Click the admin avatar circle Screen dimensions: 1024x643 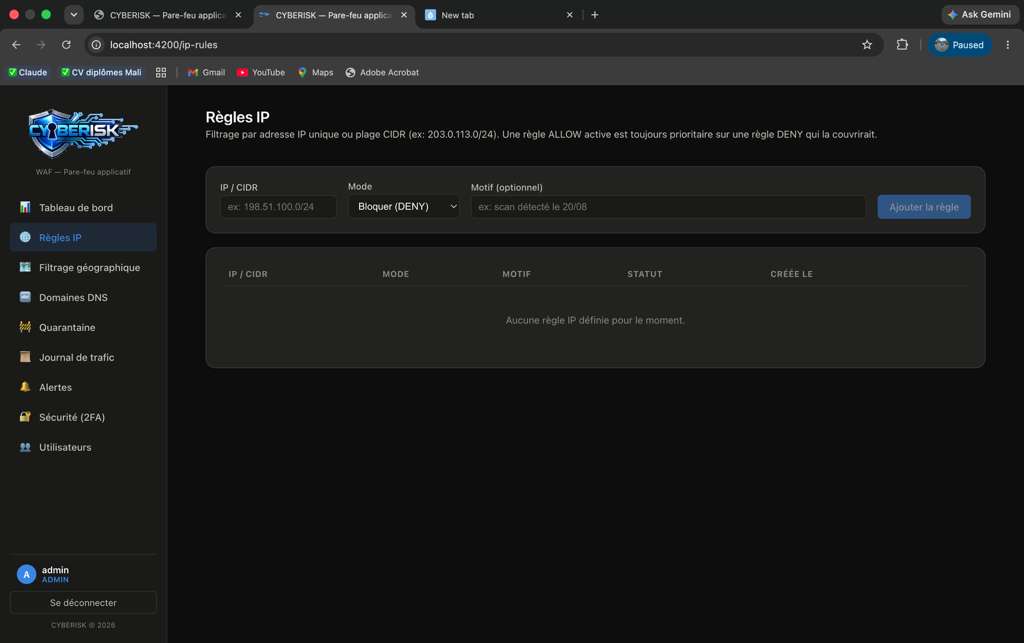pos(26,574)
